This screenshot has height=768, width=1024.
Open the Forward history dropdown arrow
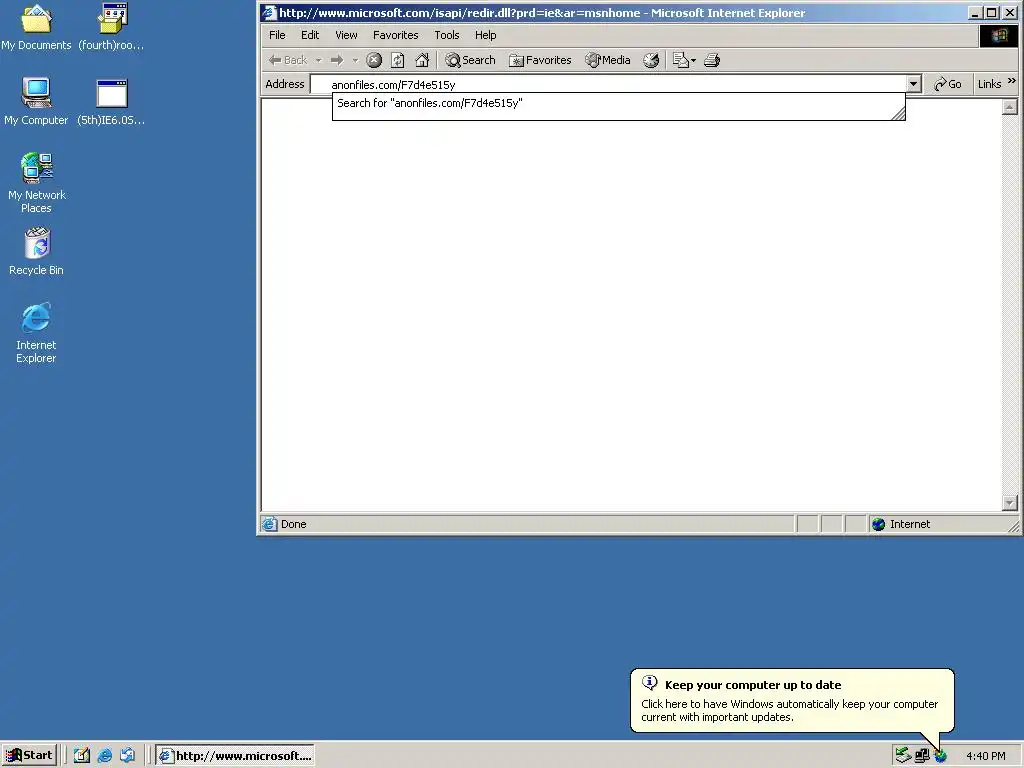tap(355, 60)
